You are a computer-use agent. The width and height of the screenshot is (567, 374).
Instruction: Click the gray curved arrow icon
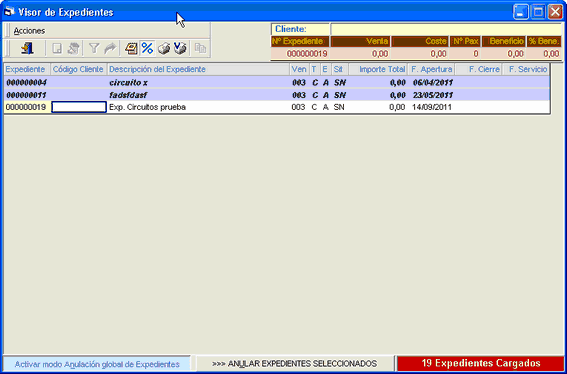click(110, 48)
